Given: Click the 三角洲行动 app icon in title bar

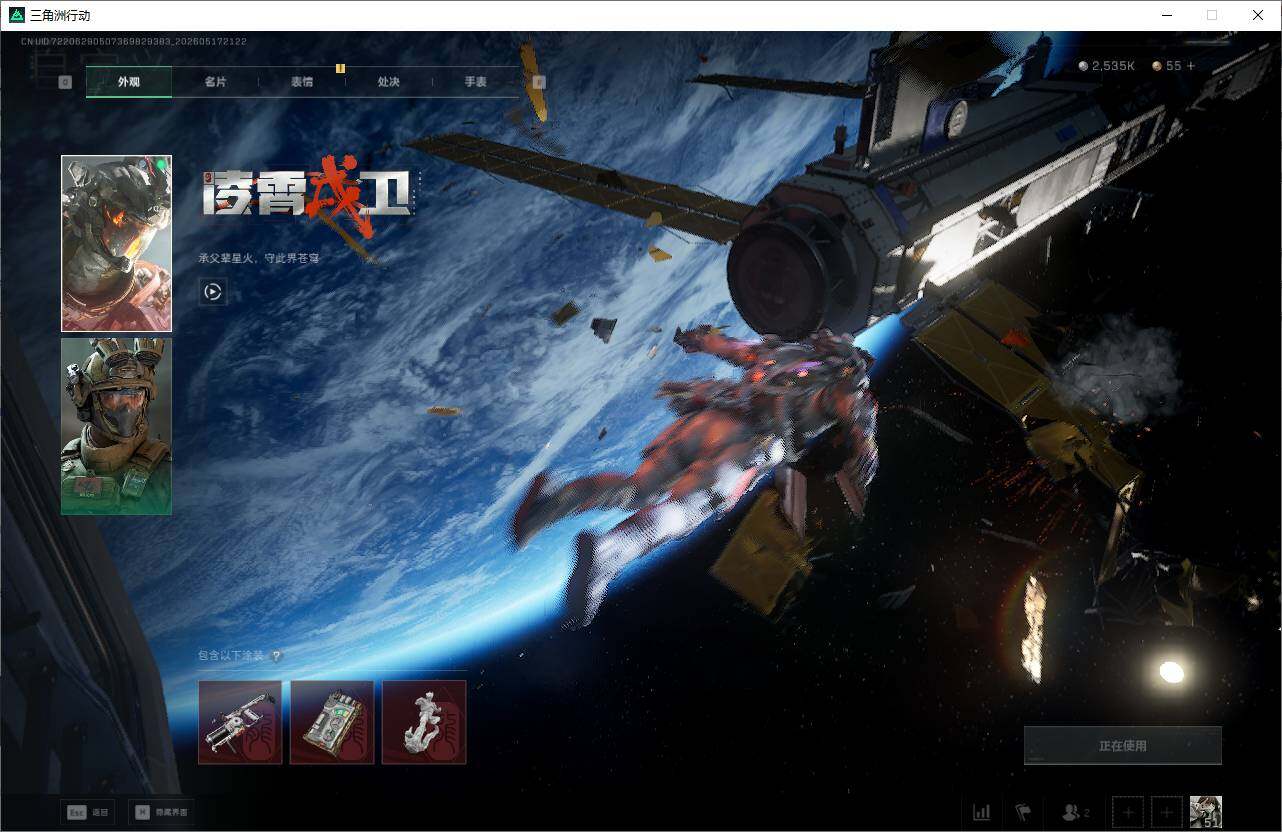Looking at the screenshot, I should click(16, 15).
